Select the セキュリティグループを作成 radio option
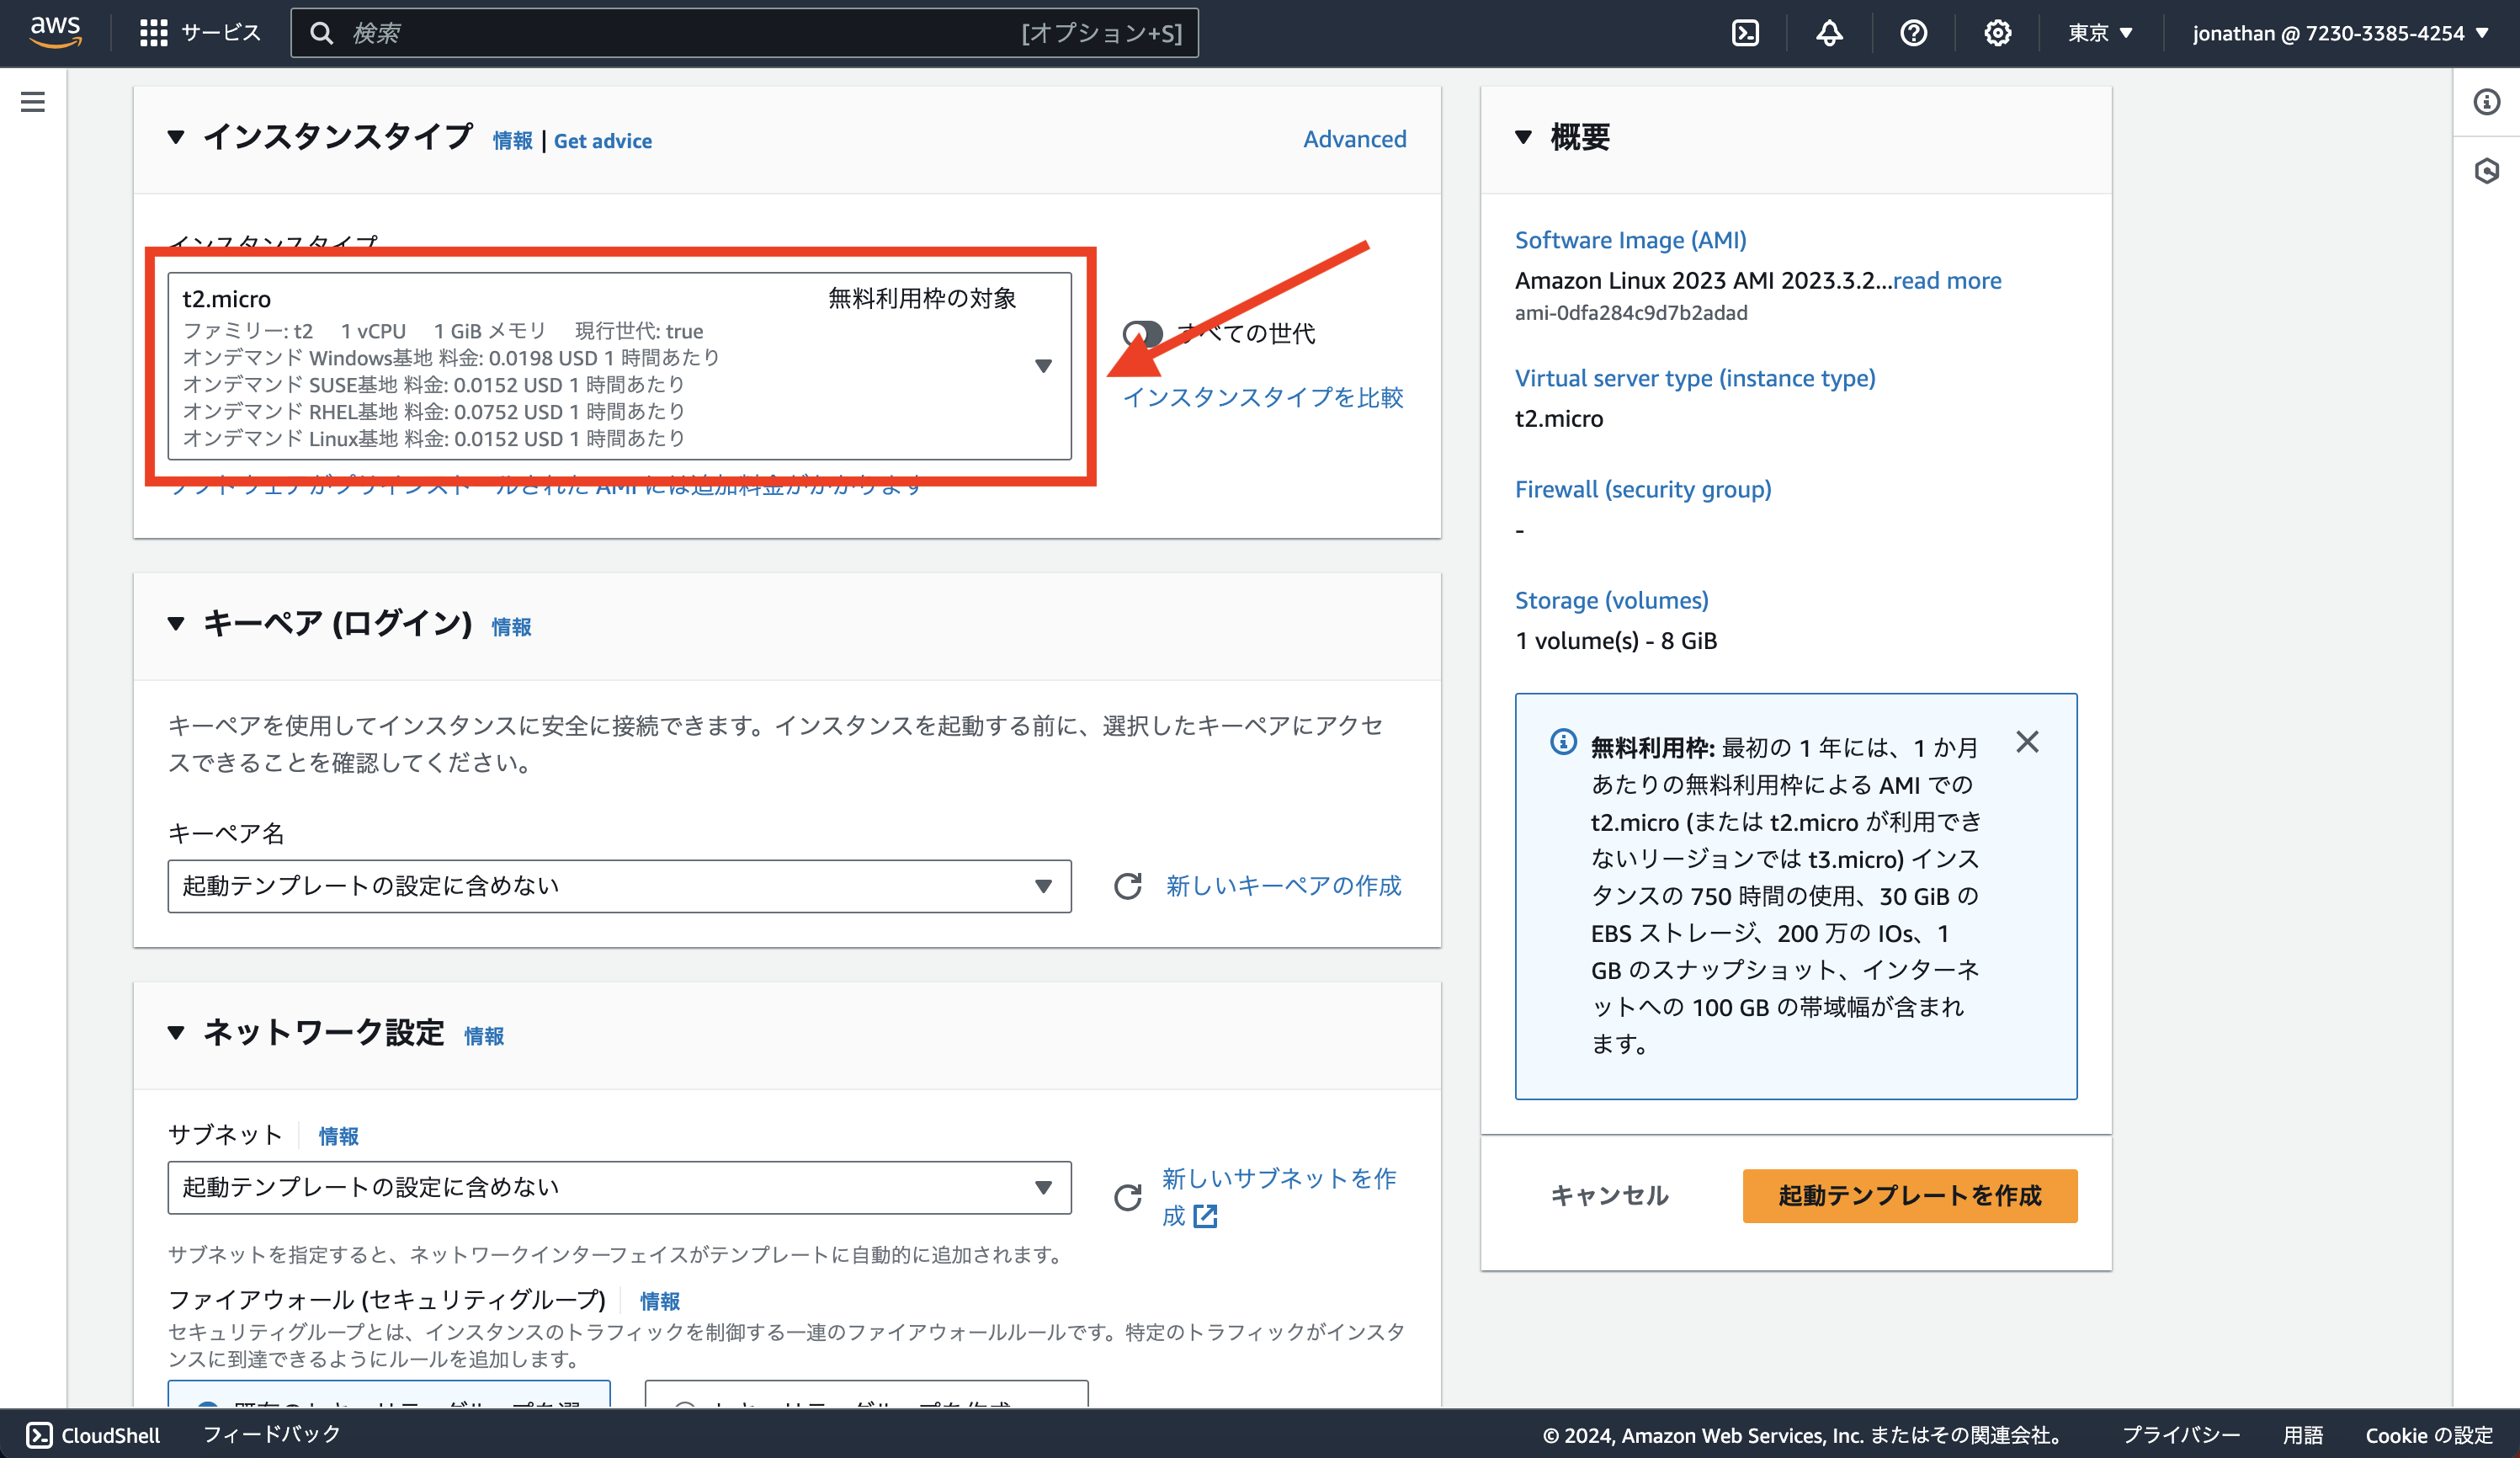The height and width of the screenshot is (1458, 2520). 686,1405
